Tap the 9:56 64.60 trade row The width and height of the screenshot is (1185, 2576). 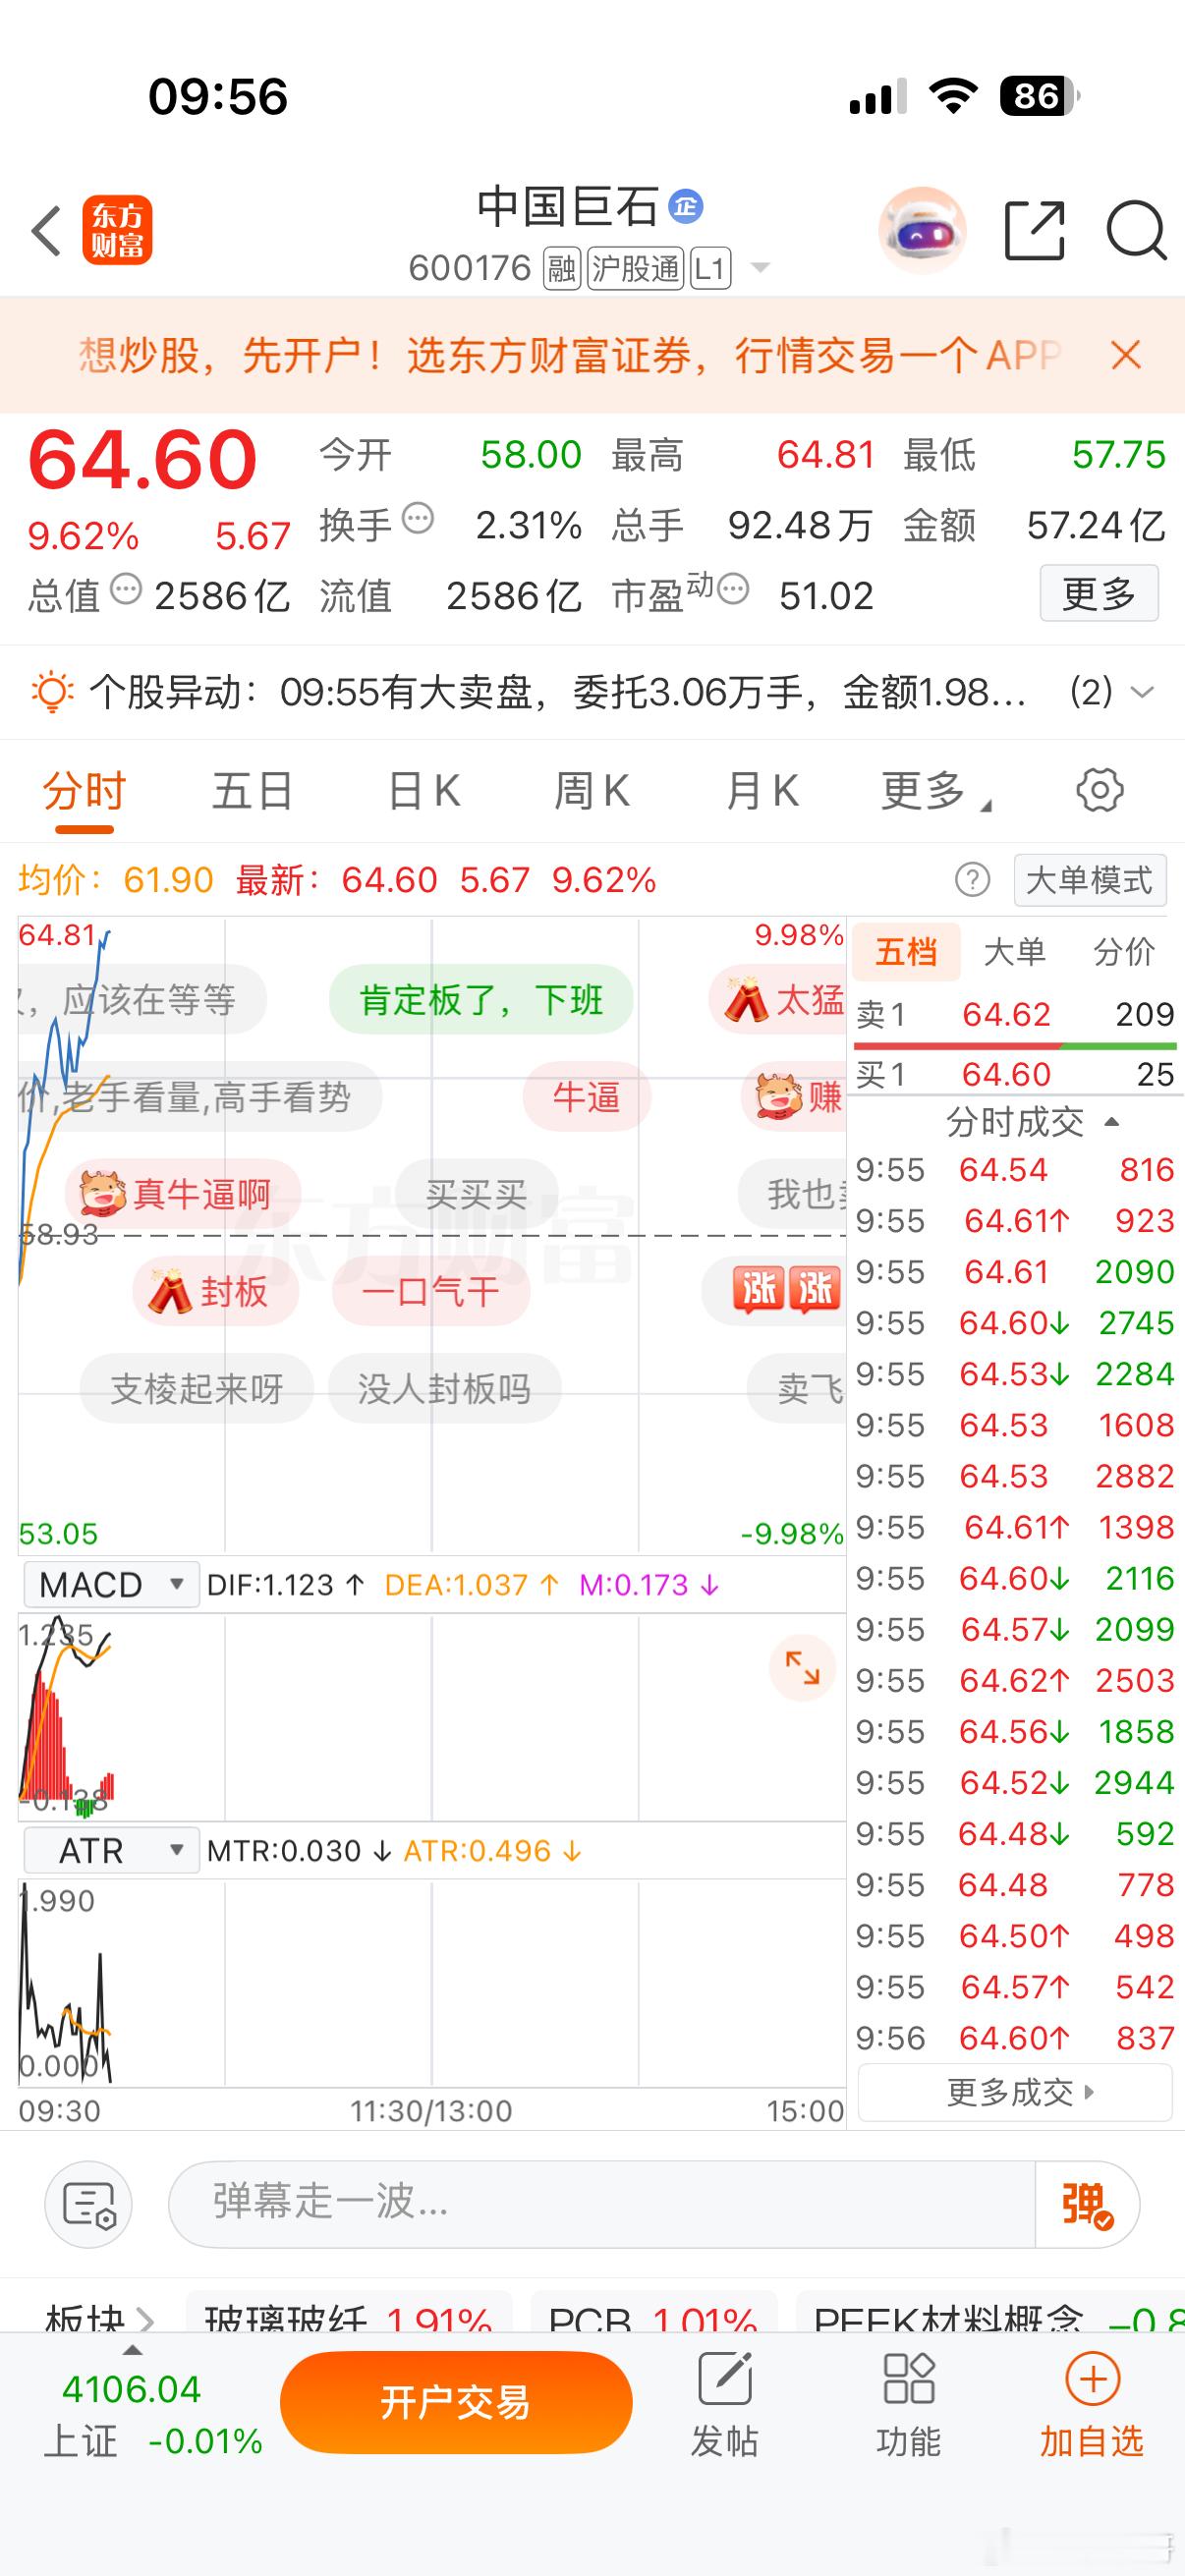[x=1015, y=2037]
